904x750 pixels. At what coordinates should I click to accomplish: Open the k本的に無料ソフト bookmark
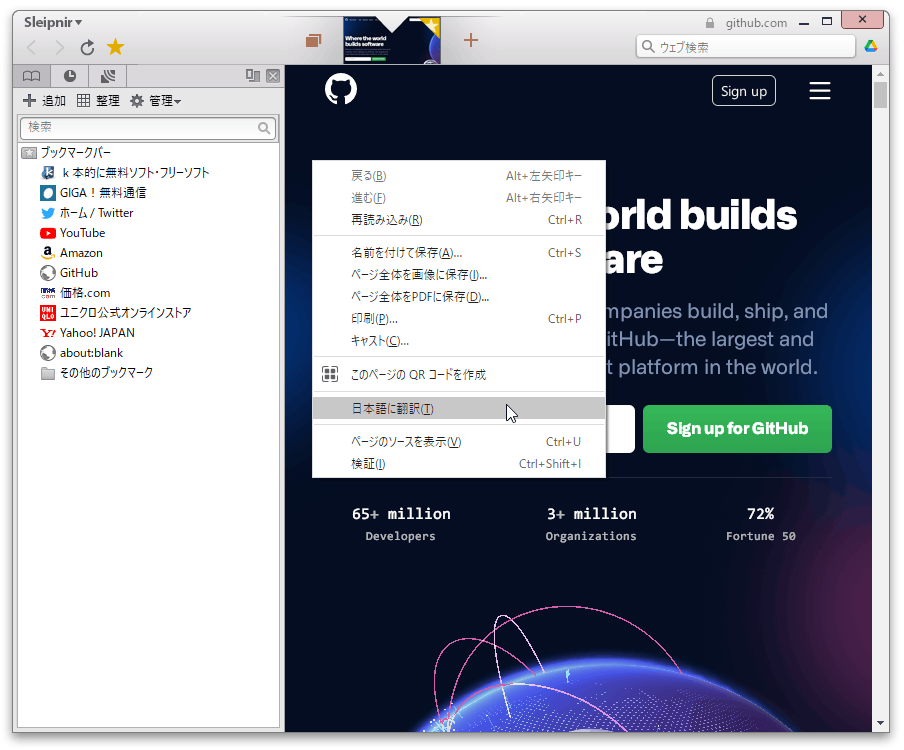click(125, 173)
